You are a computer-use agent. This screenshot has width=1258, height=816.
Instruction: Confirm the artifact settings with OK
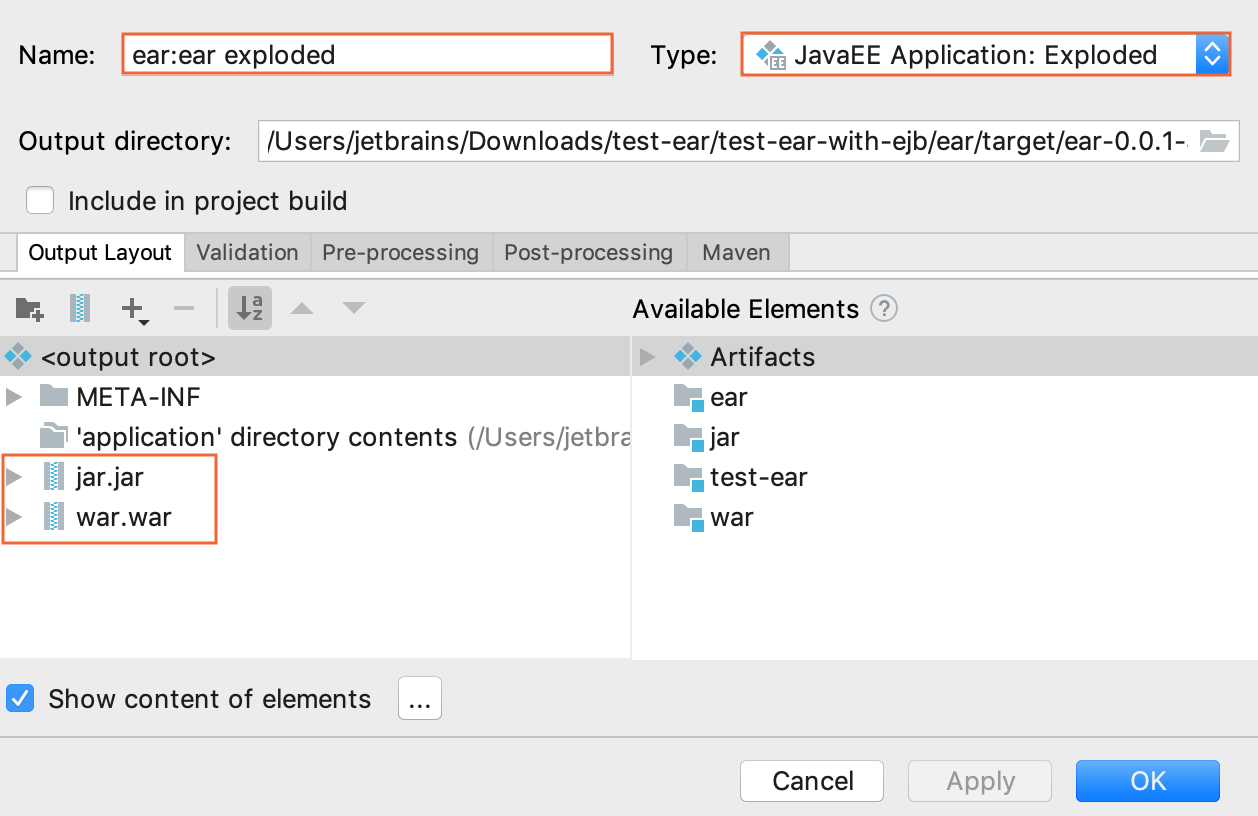tap(1147, 781)
